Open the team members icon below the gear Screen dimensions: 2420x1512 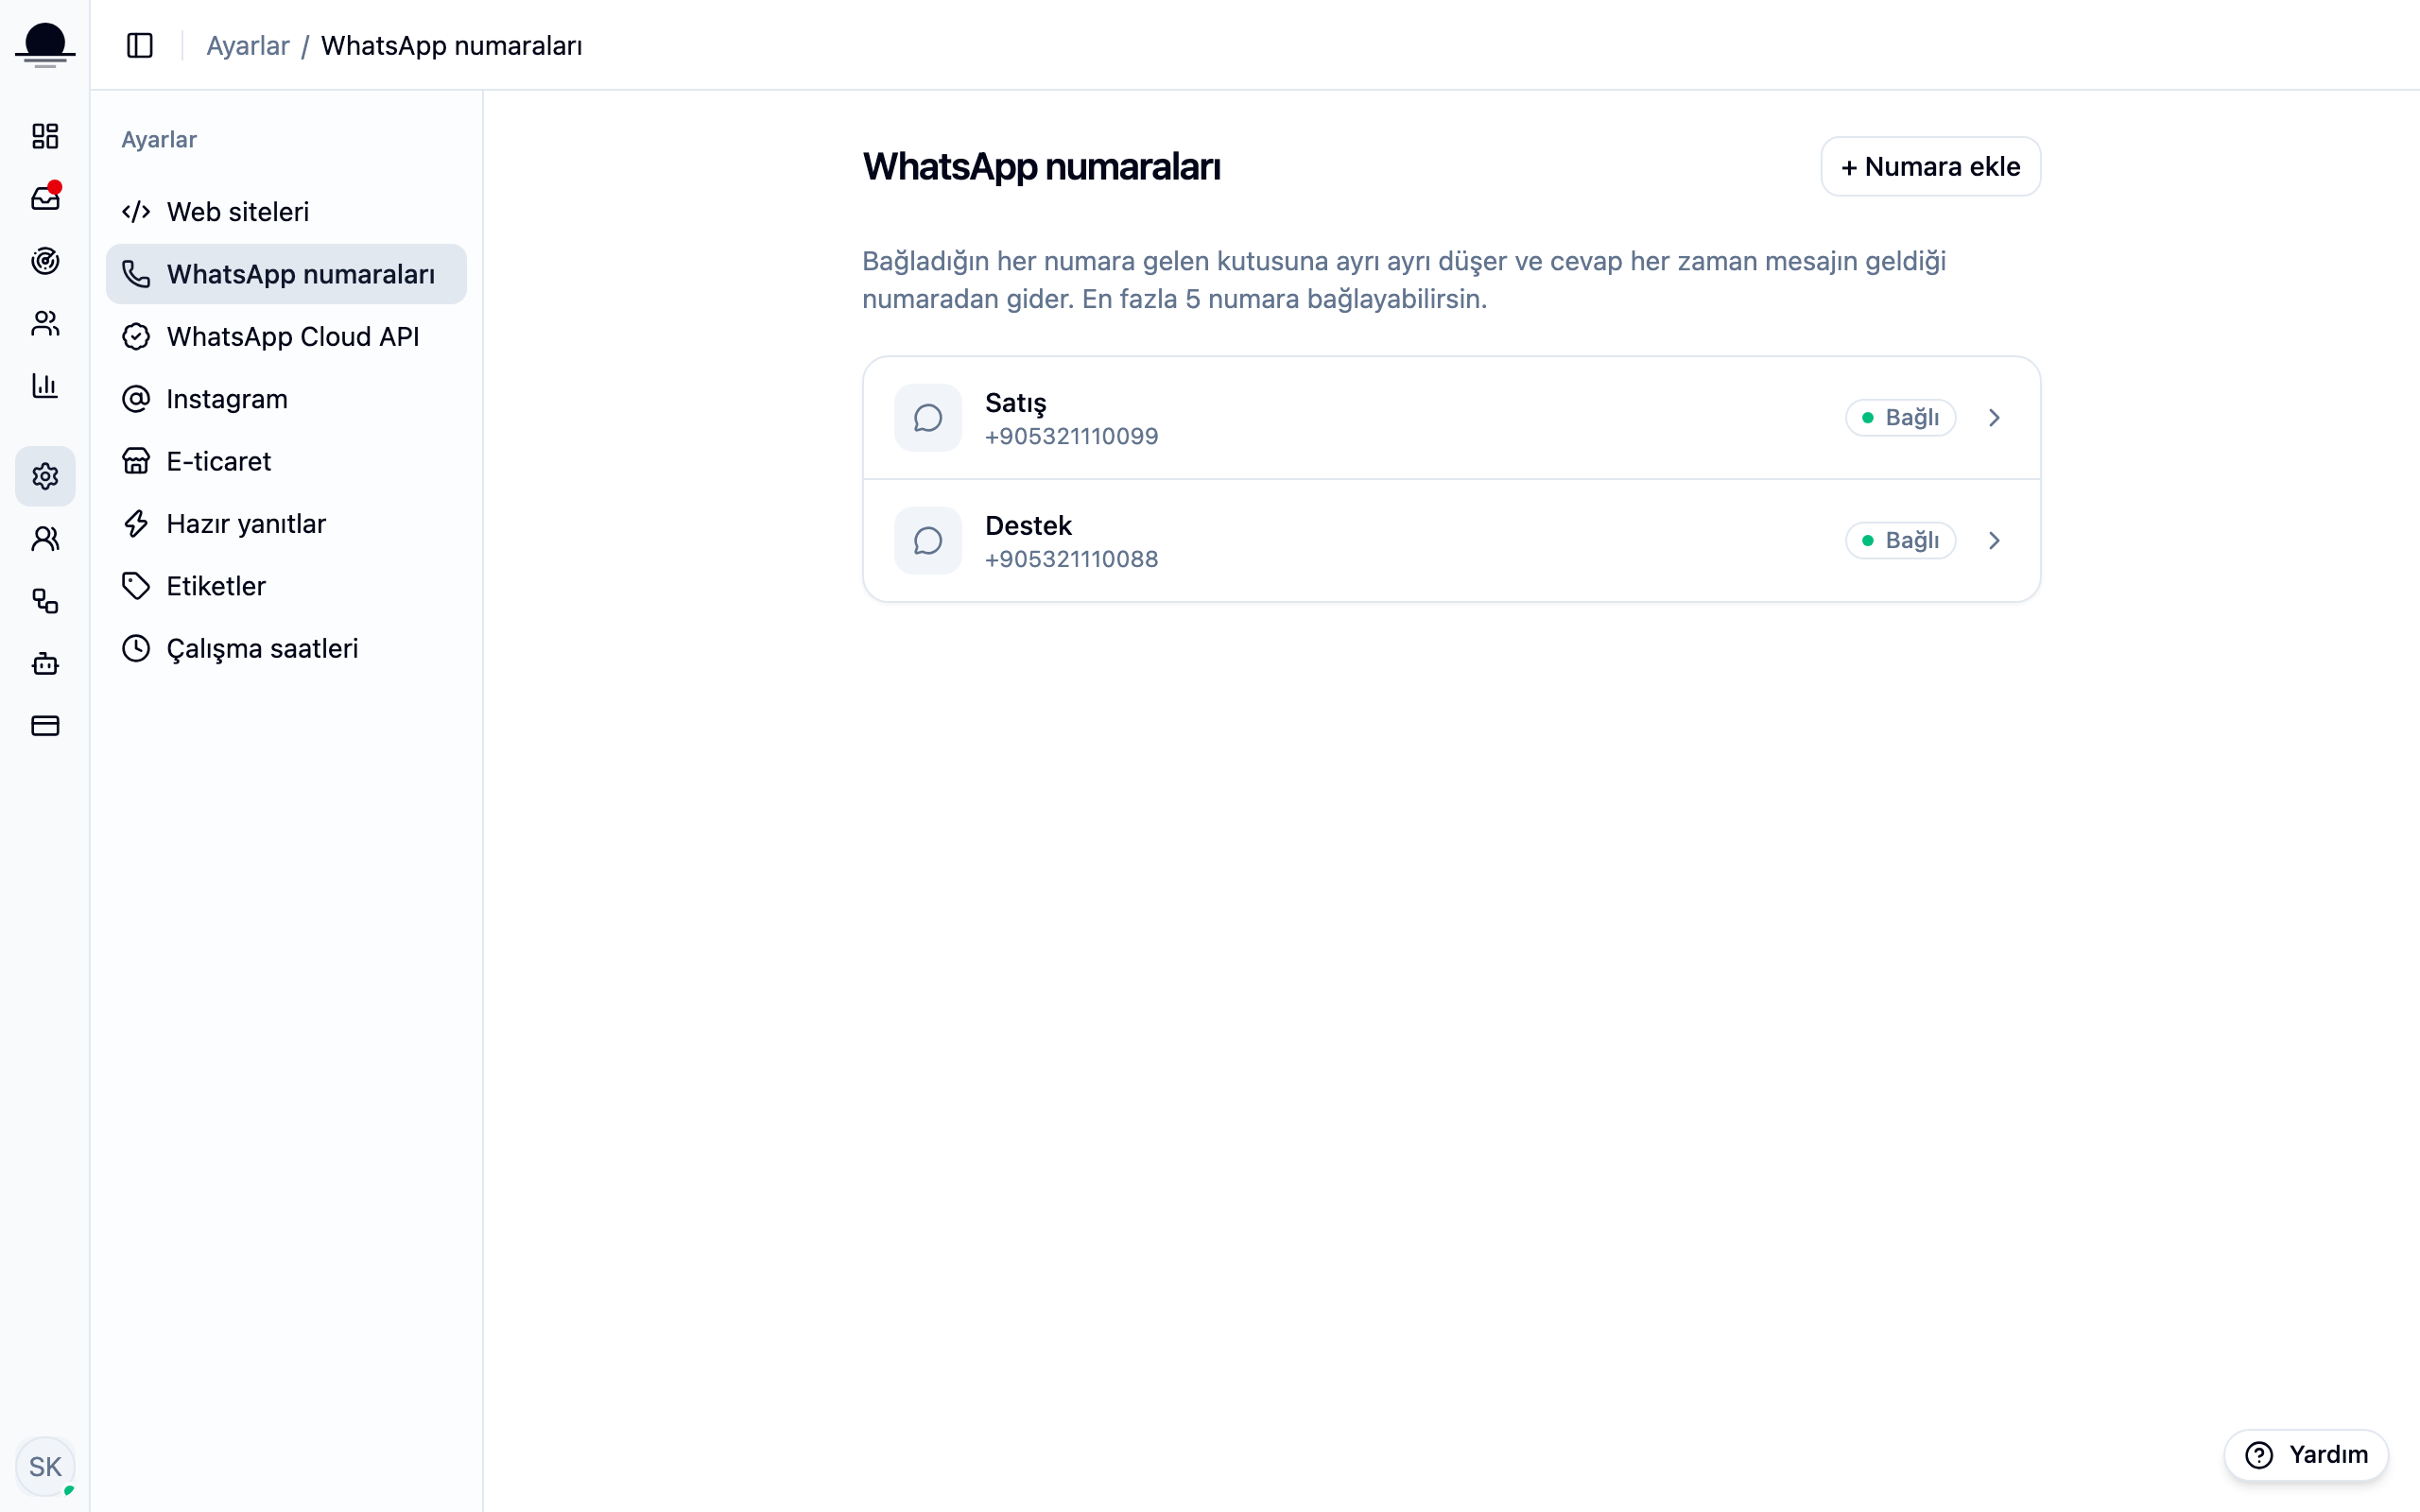pyautogui.click(x=45, y=539)
